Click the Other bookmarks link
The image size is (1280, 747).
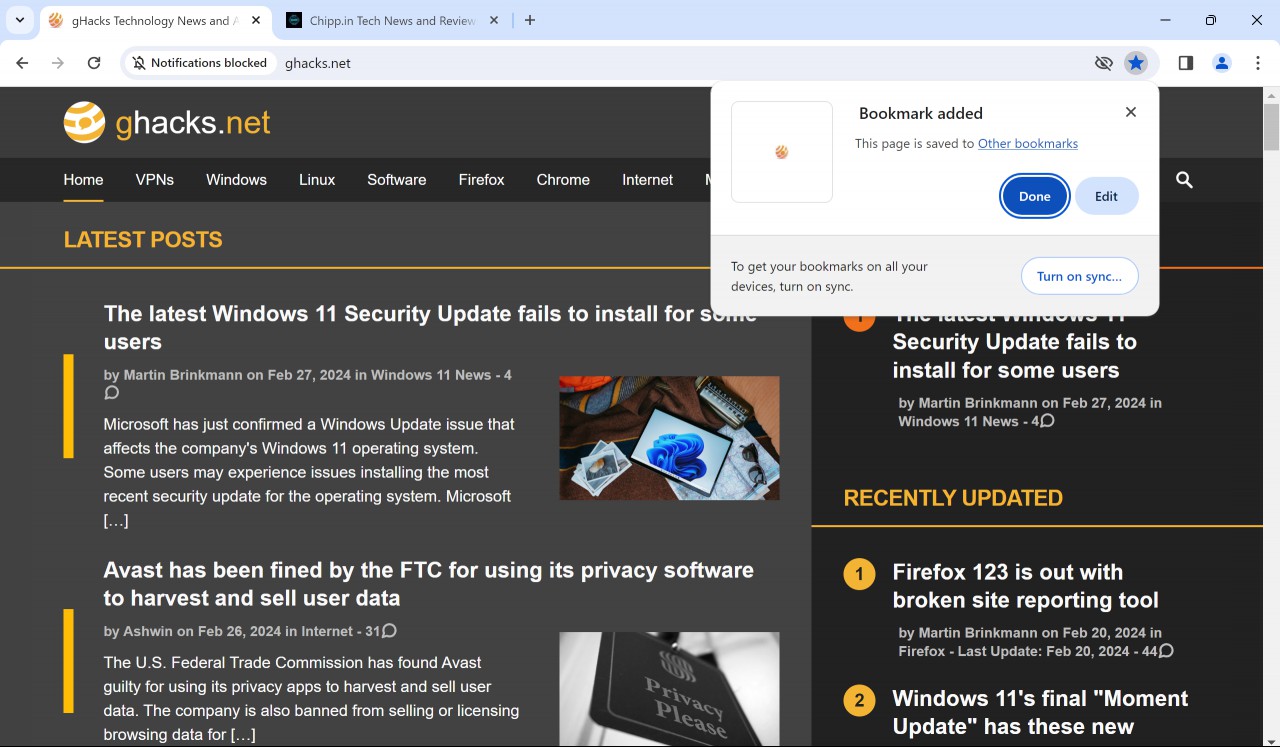(1027, 144)
